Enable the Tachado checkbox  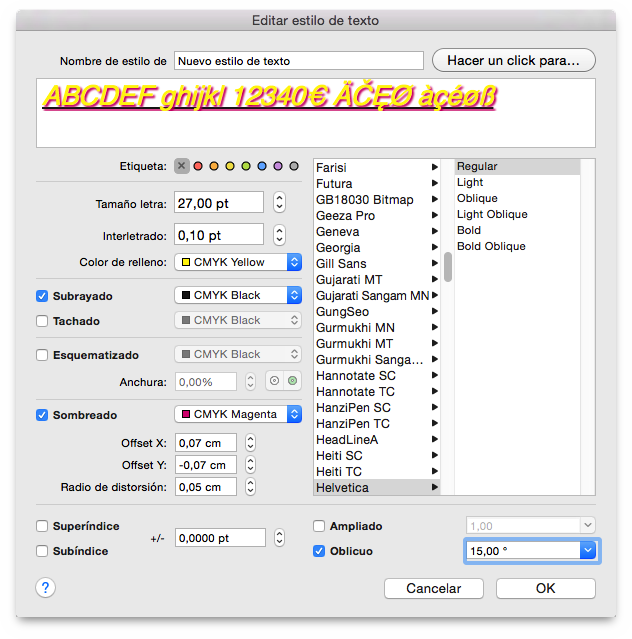coord(42,321)
